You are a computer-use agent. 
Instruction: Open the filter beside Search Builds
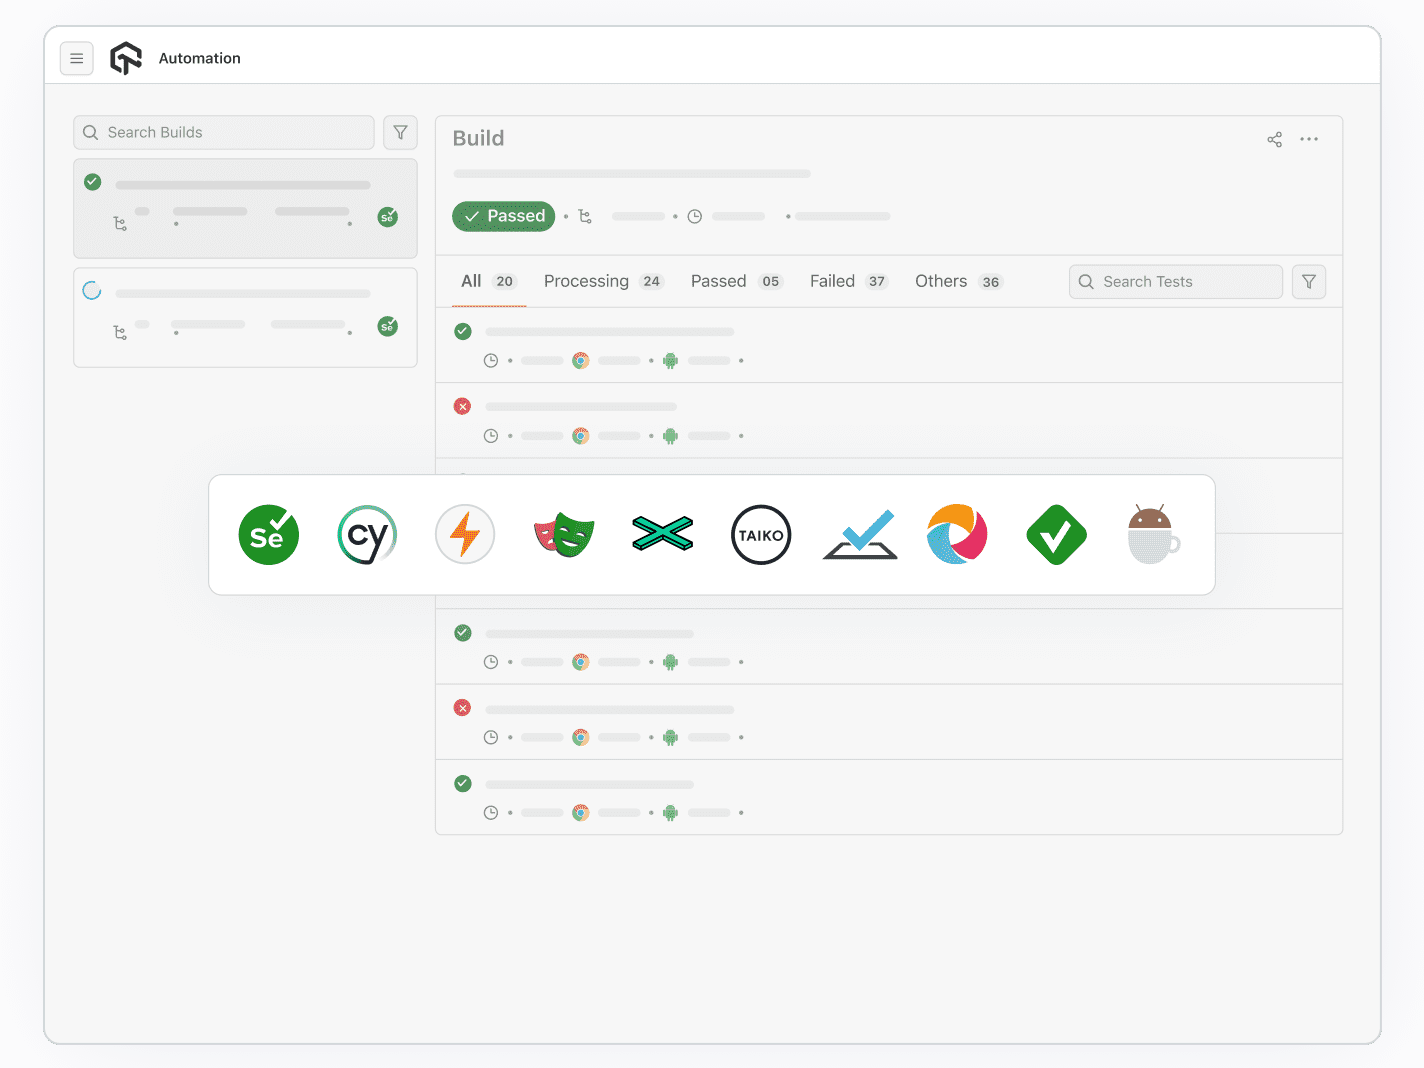coord(400,132)
